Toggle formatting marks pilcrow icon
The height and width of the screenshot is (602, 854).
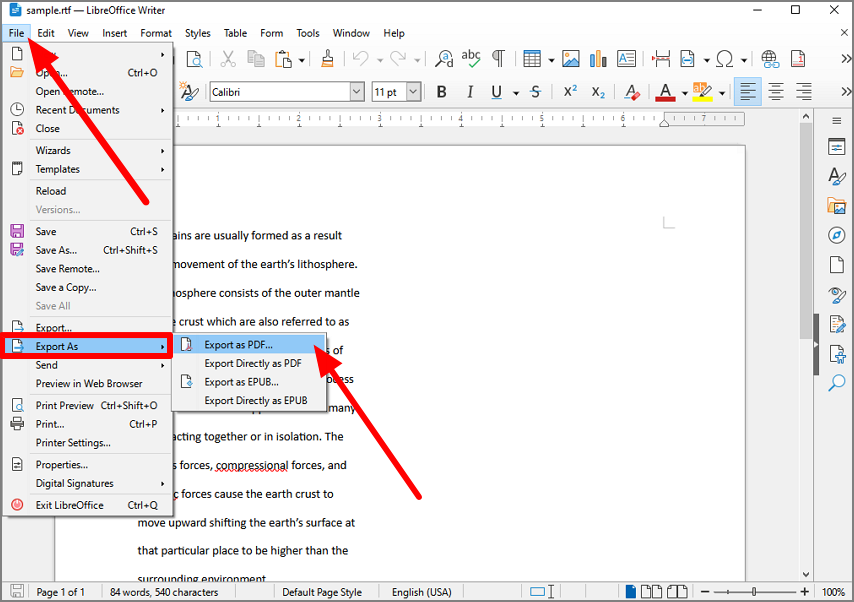click(498, 59)
